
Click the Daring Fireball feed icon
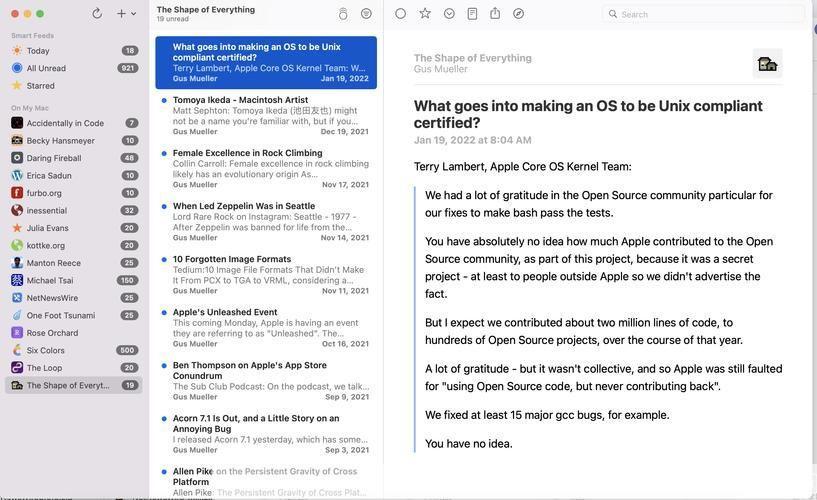(17, 158)
